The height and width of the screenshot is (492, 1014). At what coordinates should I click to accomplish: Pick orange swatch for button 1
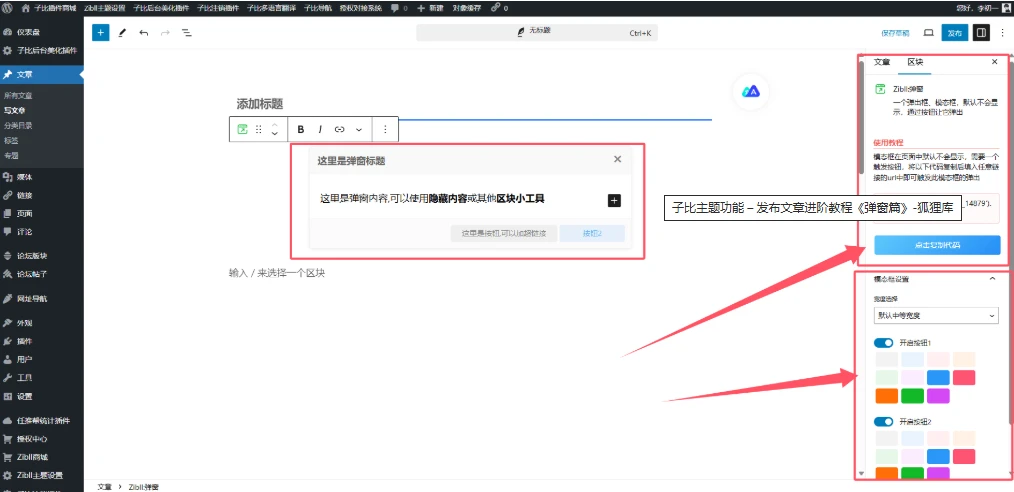887,396
